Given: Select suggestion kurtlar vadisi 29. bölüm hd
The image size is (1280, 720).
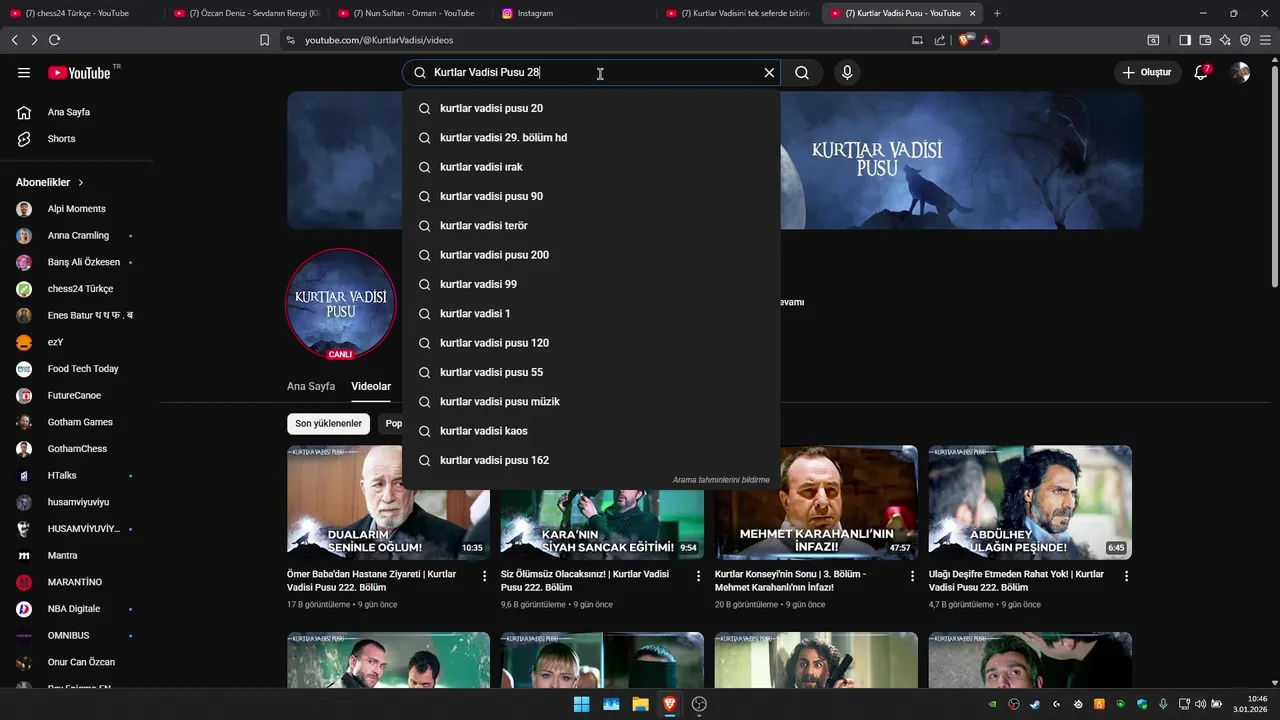Looking at the screenshot, I should [x=591, y=137].
